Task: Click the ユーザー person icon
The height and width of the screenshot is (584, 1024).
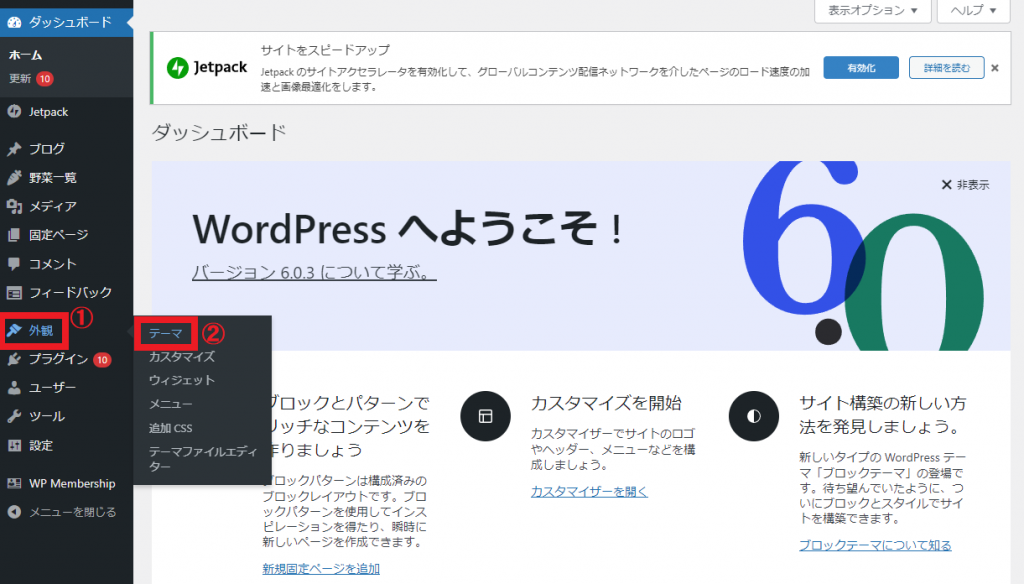Action: (x=14, y=388)
